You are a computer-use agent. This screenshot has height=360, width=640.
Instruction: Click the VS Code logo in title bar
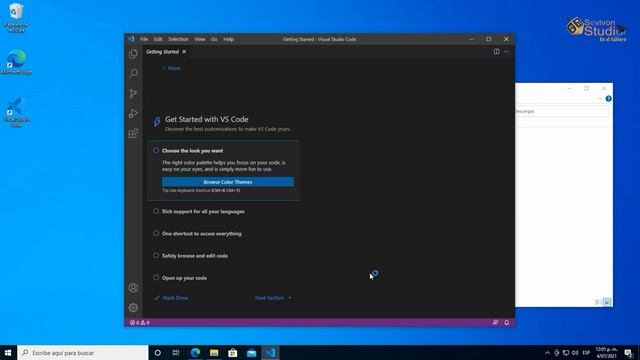pos(131,39)
